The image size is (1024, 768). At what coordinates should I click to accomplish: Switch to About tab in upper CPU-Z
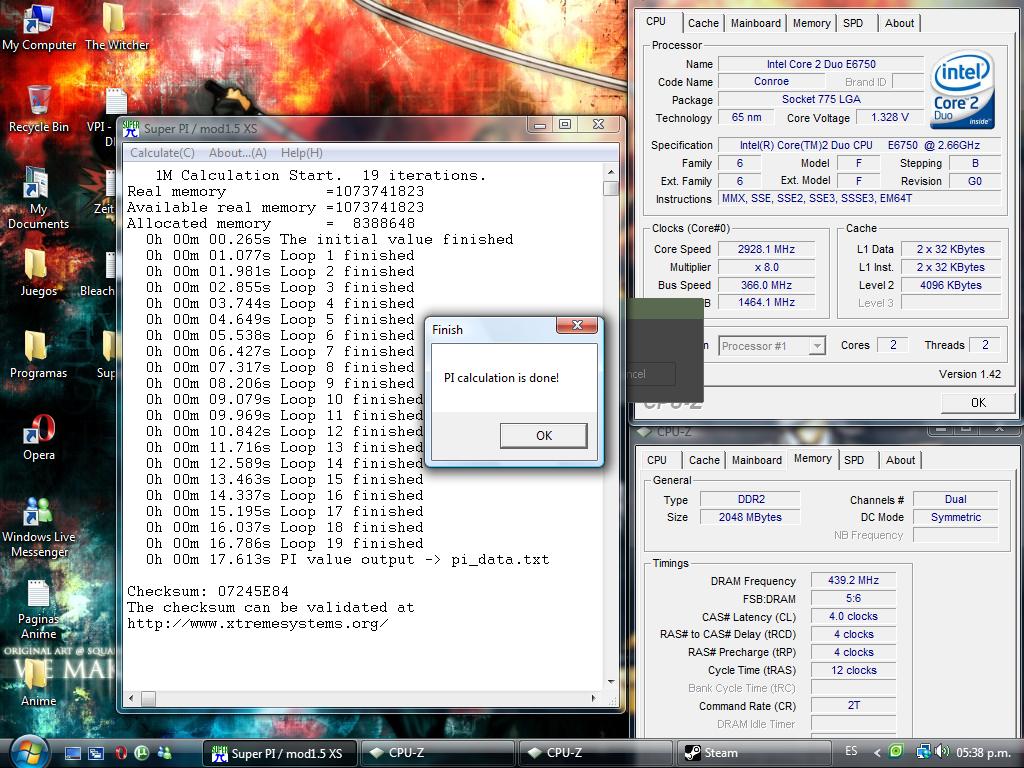pos(899,24)
